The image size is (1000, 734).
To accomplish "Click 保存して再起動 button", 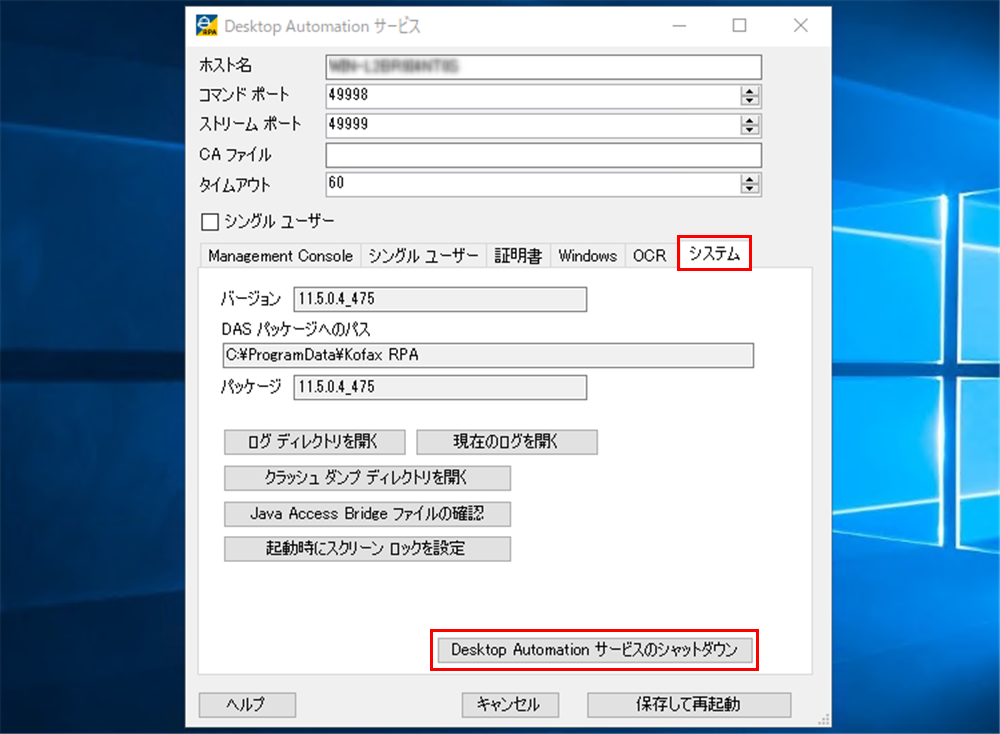I will pos(689,705).
